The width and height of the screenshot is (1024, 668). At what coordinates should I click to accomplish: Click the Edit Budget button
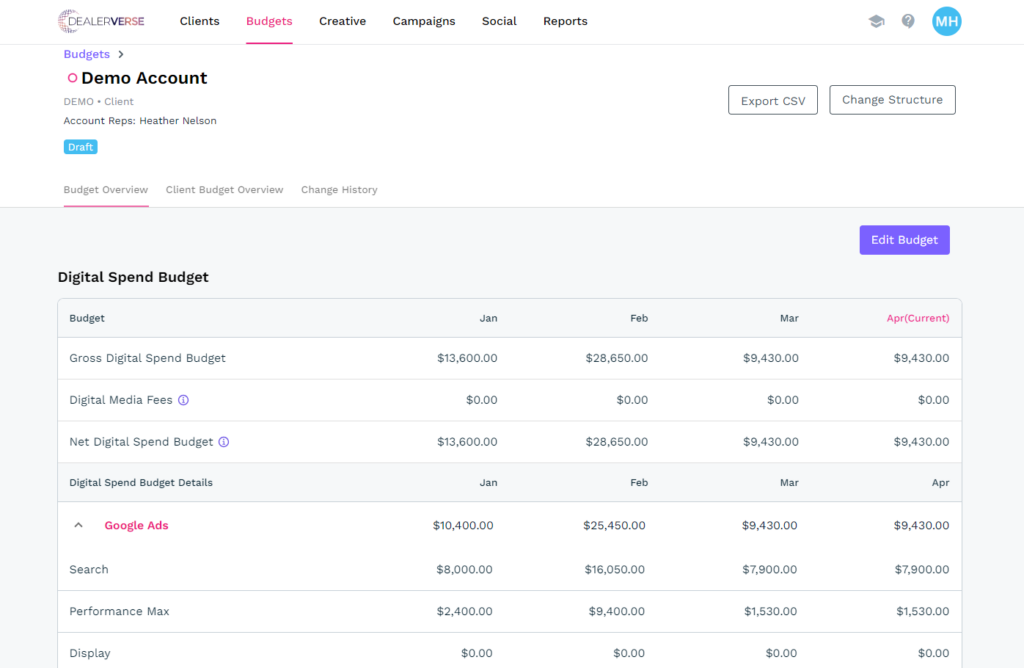tap(904, 240)
